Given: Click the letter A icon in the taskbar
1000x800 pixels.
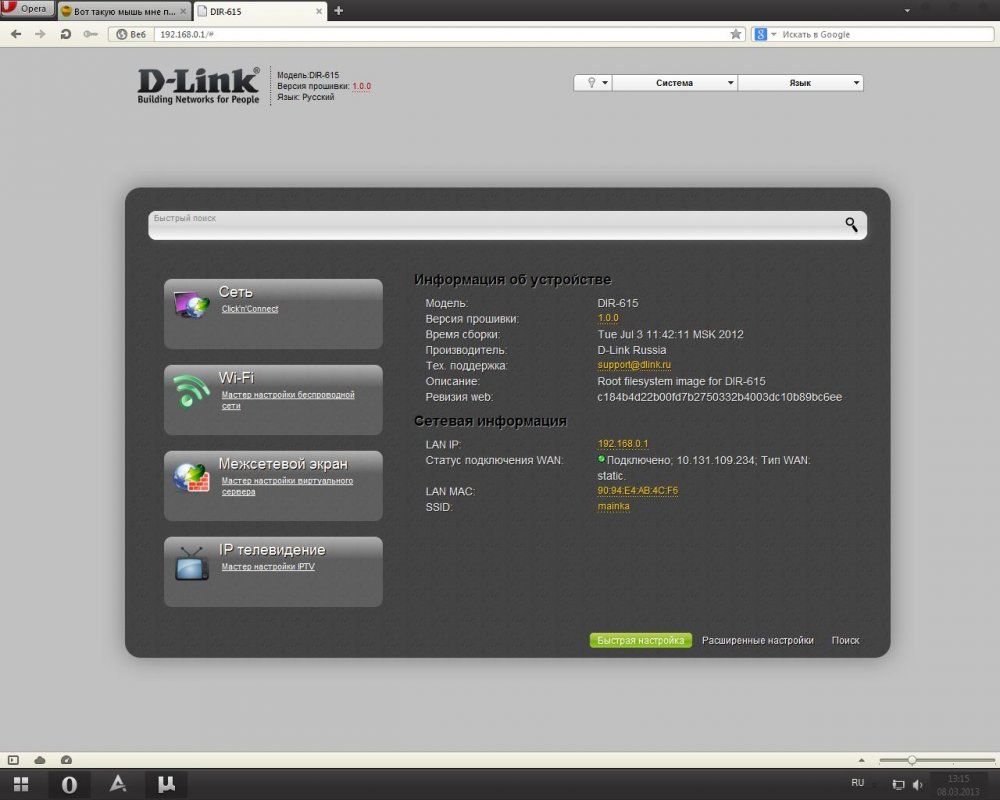Looking at the screenshot, I should 117,784.
